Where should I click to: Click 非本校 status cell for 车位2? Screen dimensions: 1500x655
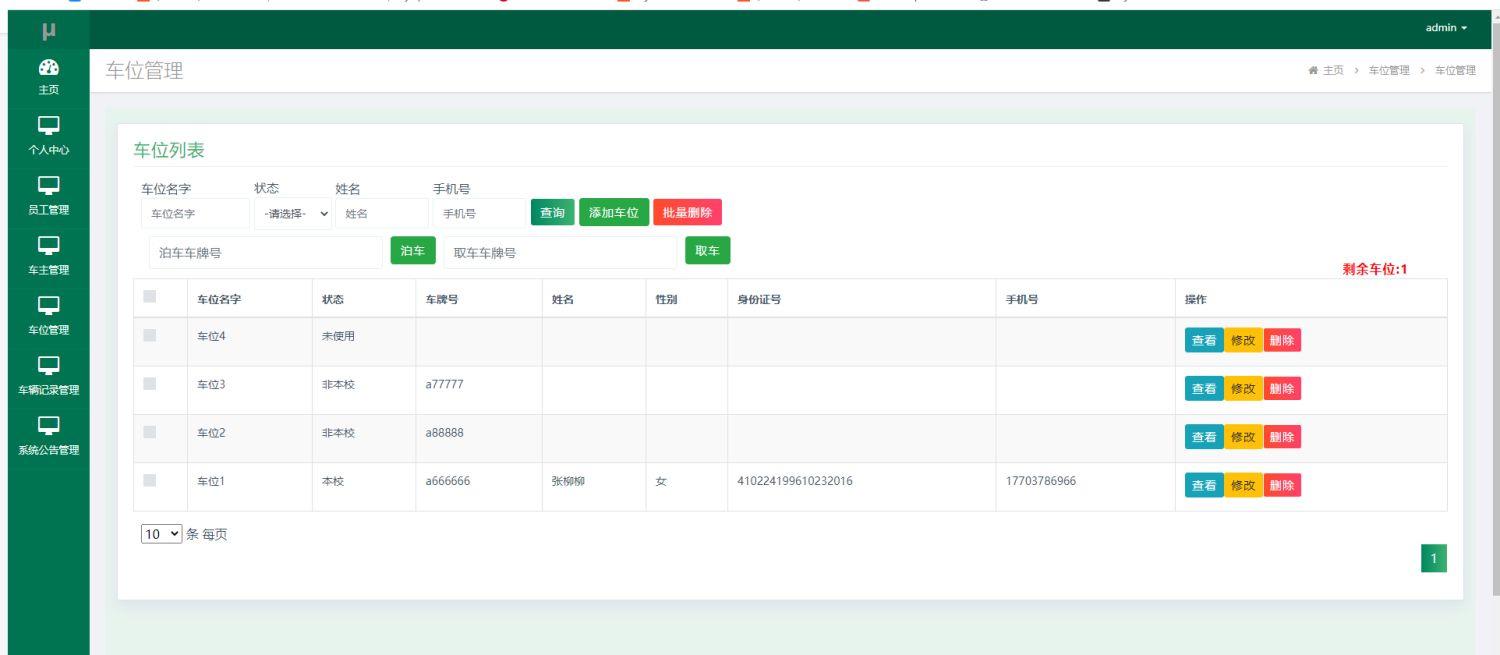(x=338, y=432)
